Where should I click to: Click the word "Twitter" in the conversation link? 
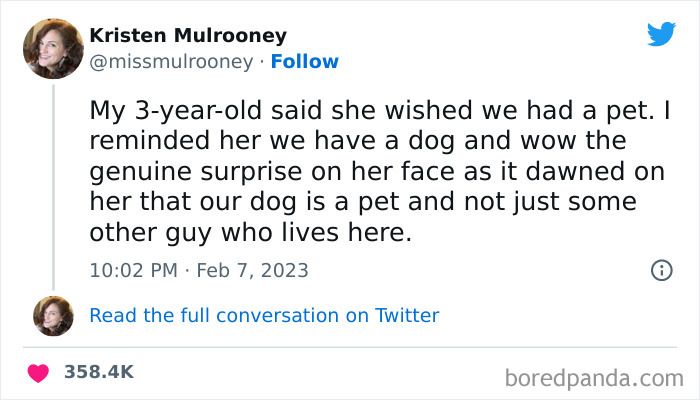(x=407, y=316)
